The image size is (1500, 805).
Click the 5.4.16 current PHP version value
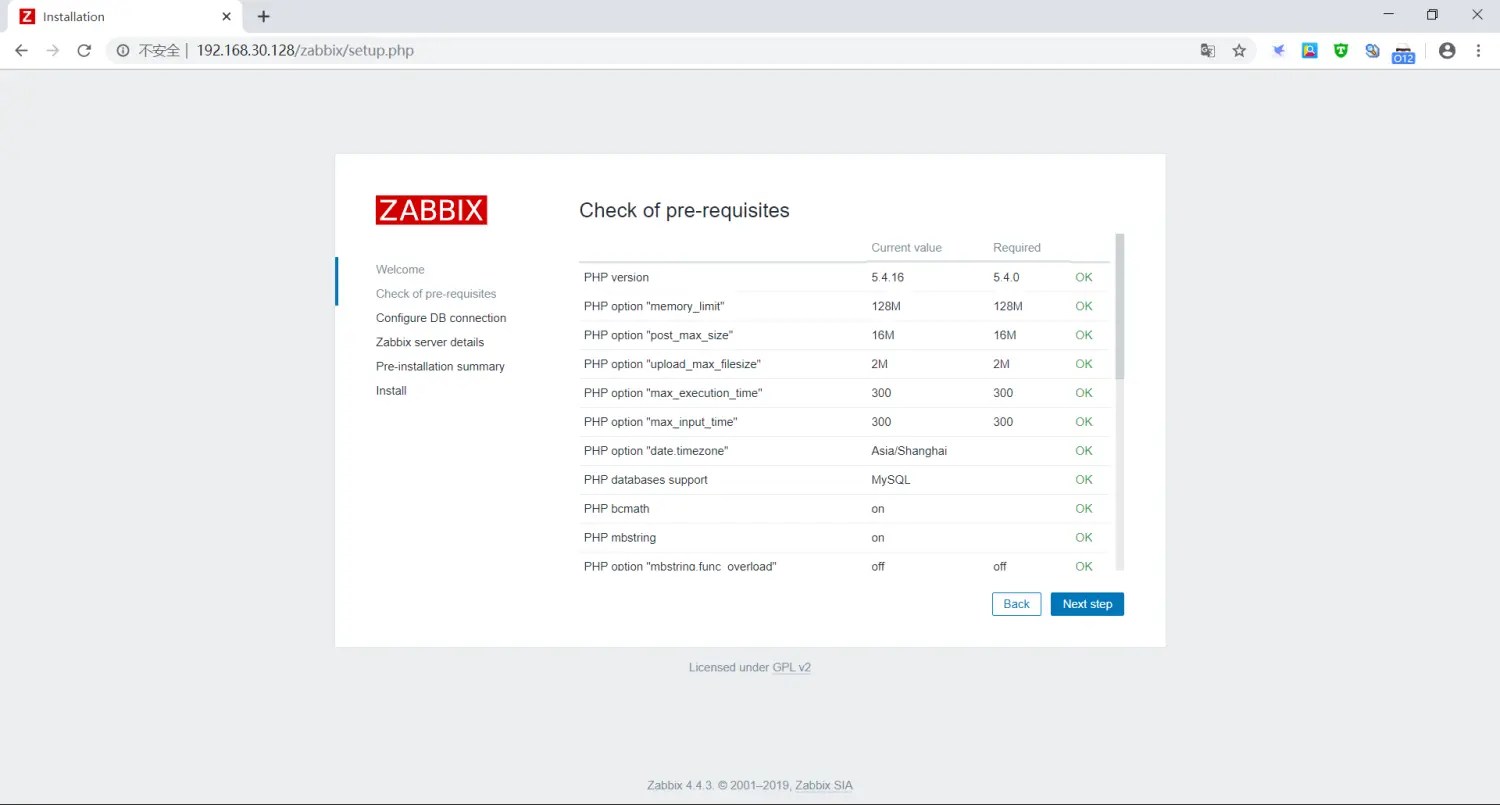[x=888, y=277]
